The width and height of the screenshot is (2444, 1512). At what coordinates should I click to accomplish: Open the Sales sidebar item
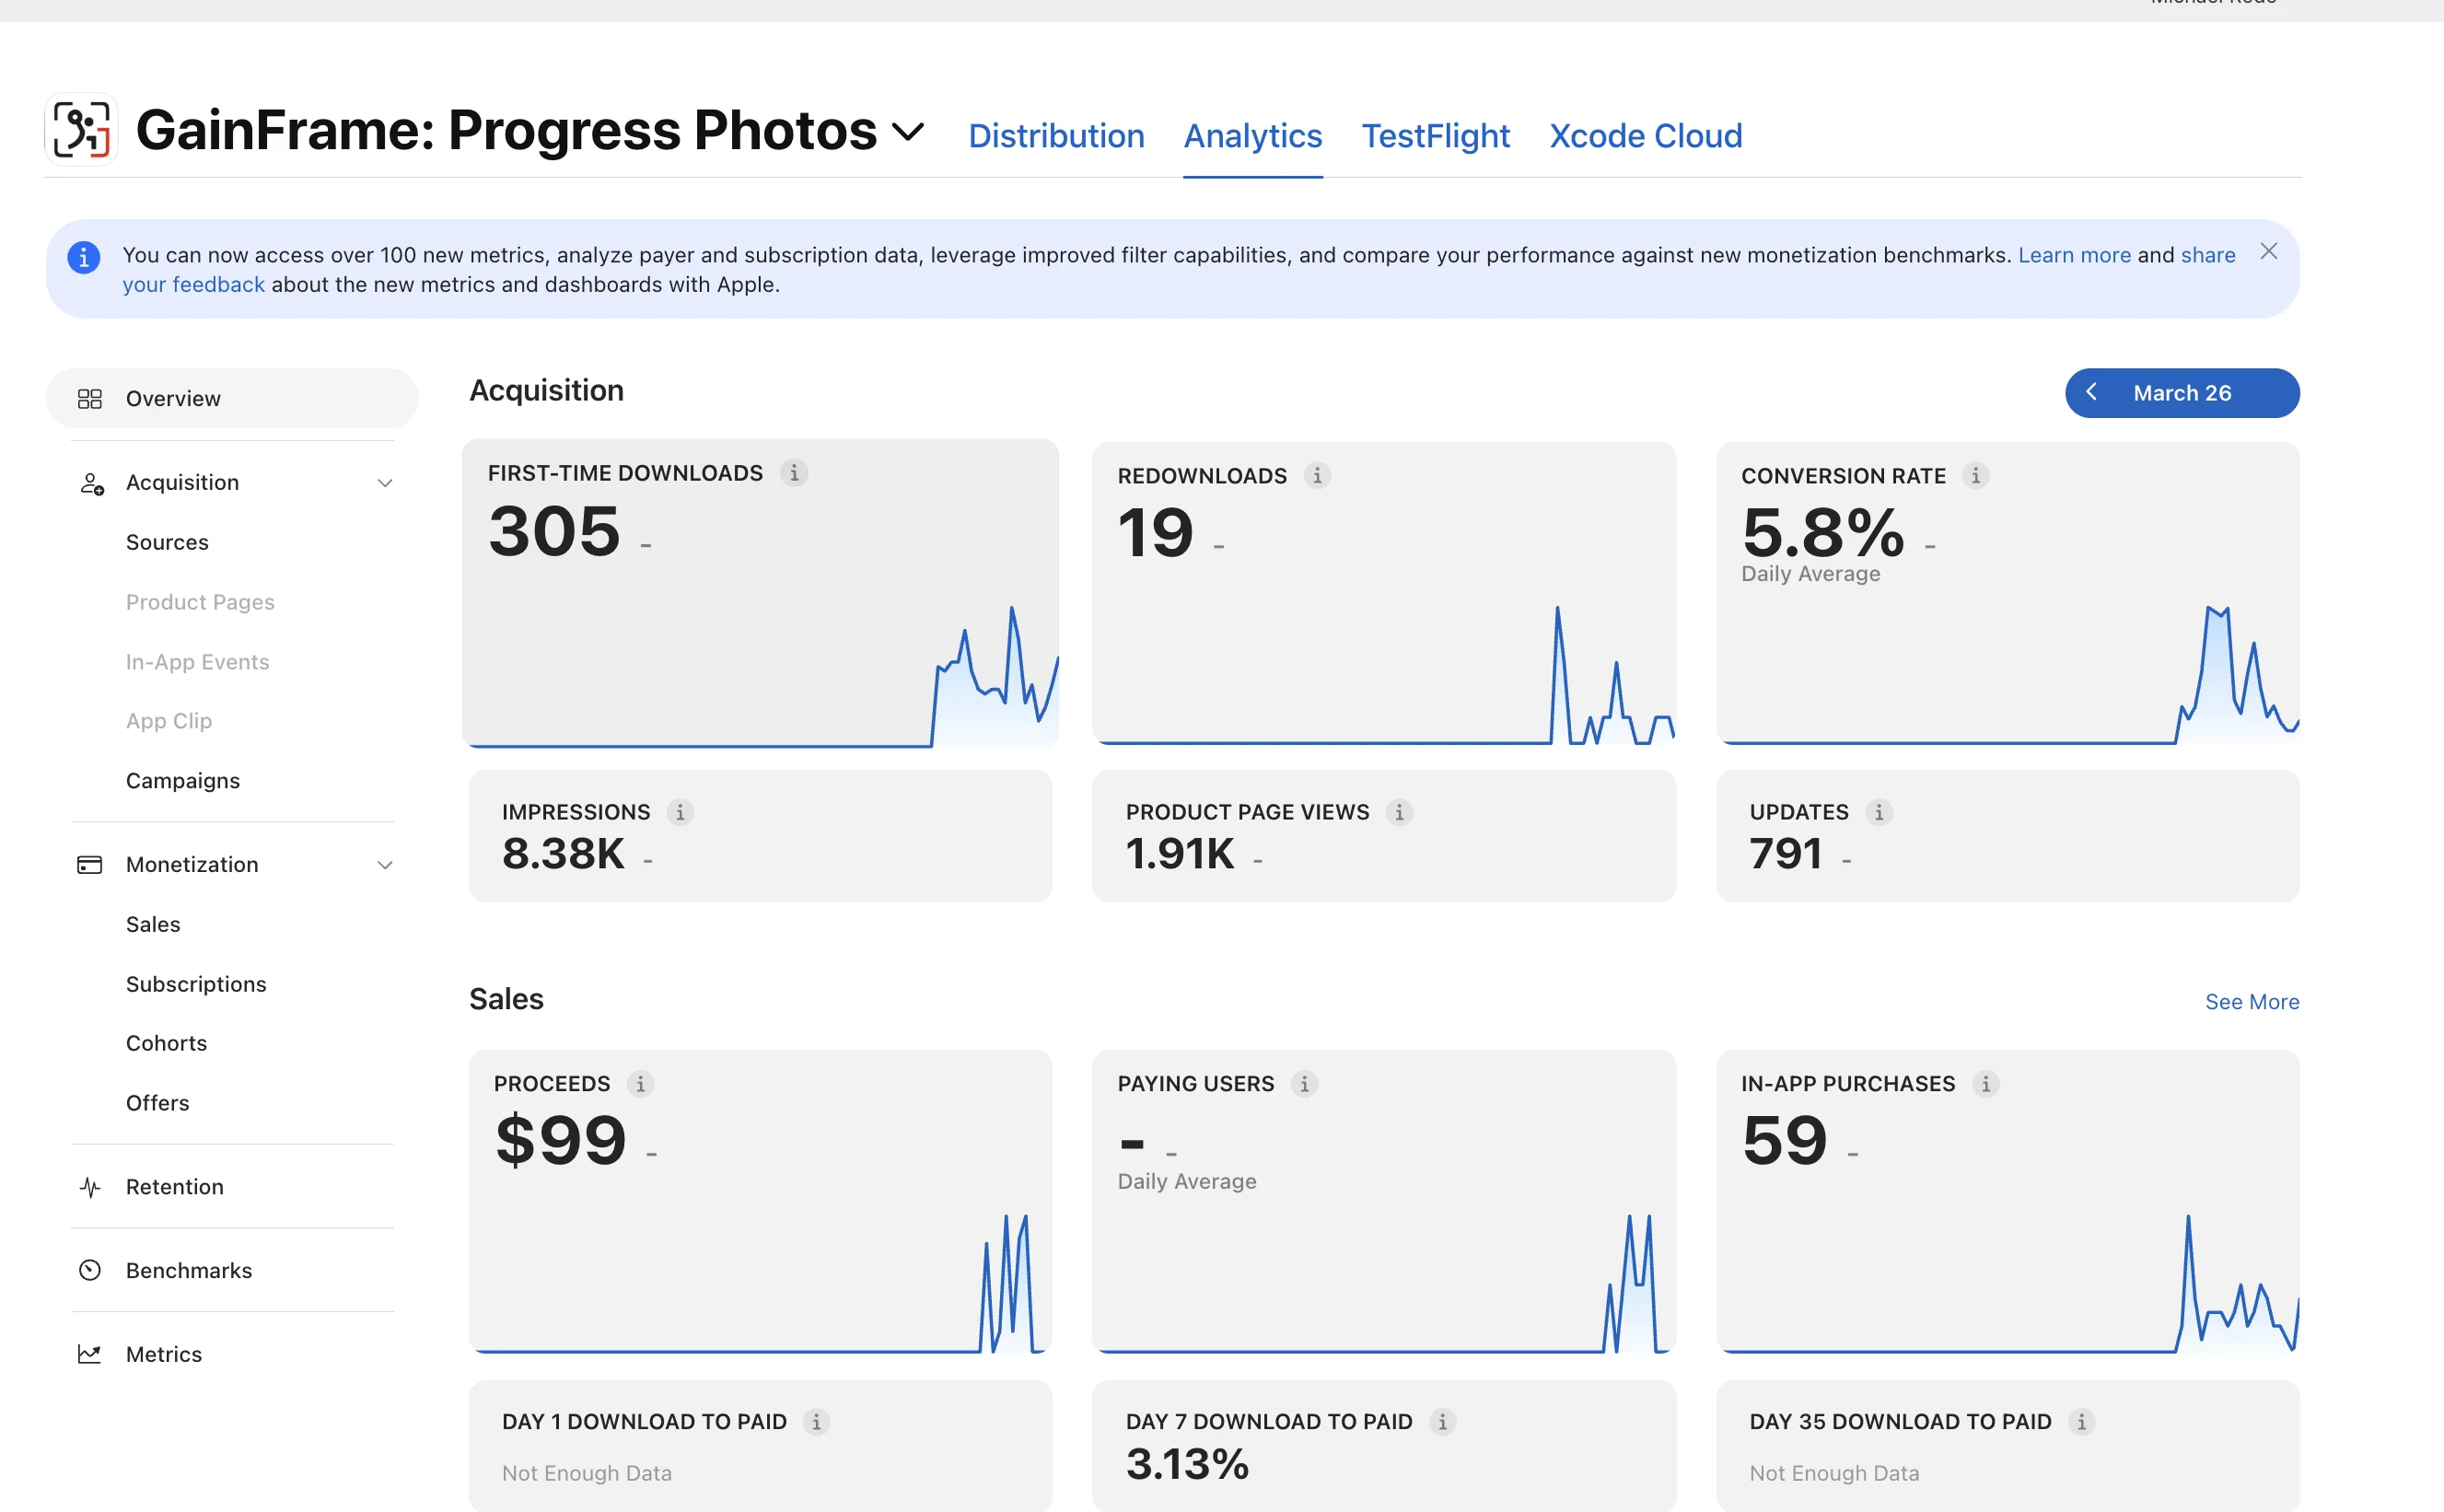click(x=153, y=924)
